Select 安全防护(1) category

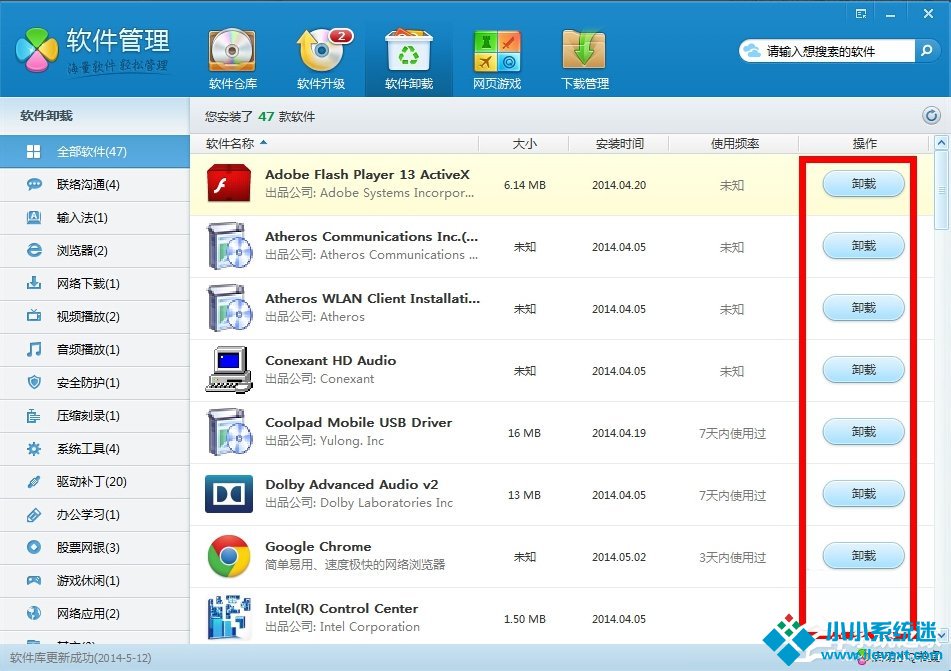pyautogui.click(x=95, y=383)
